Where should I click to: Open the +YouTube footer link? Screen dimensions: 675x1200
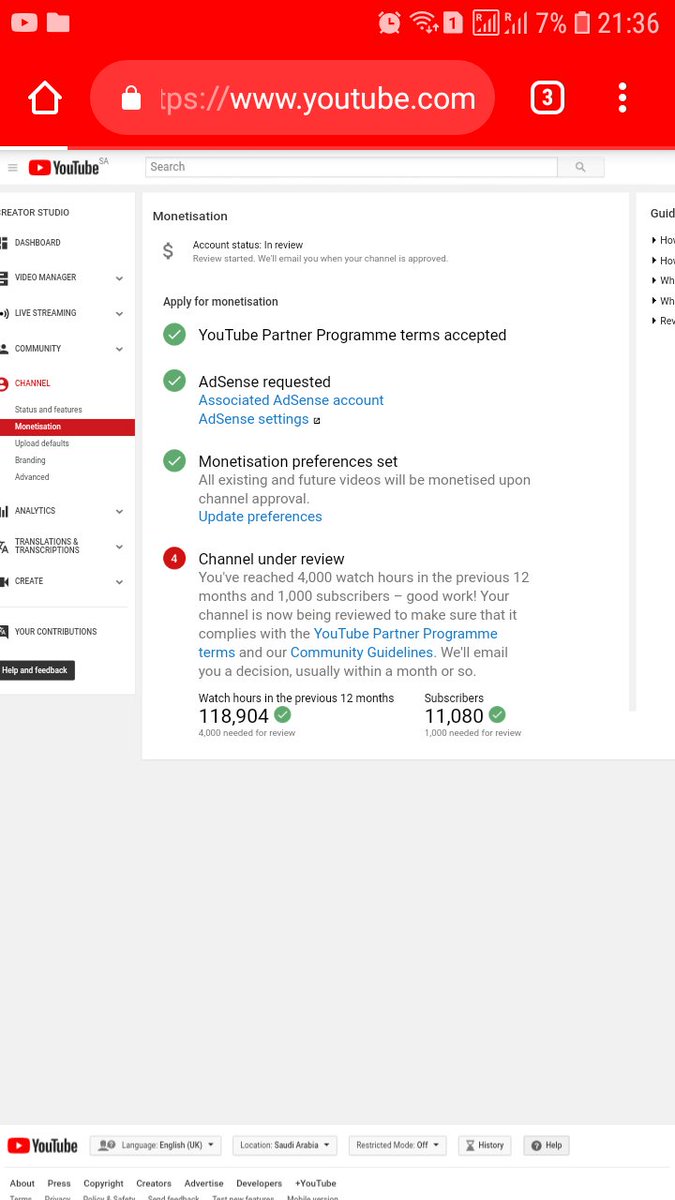[x=315, y=1183]
